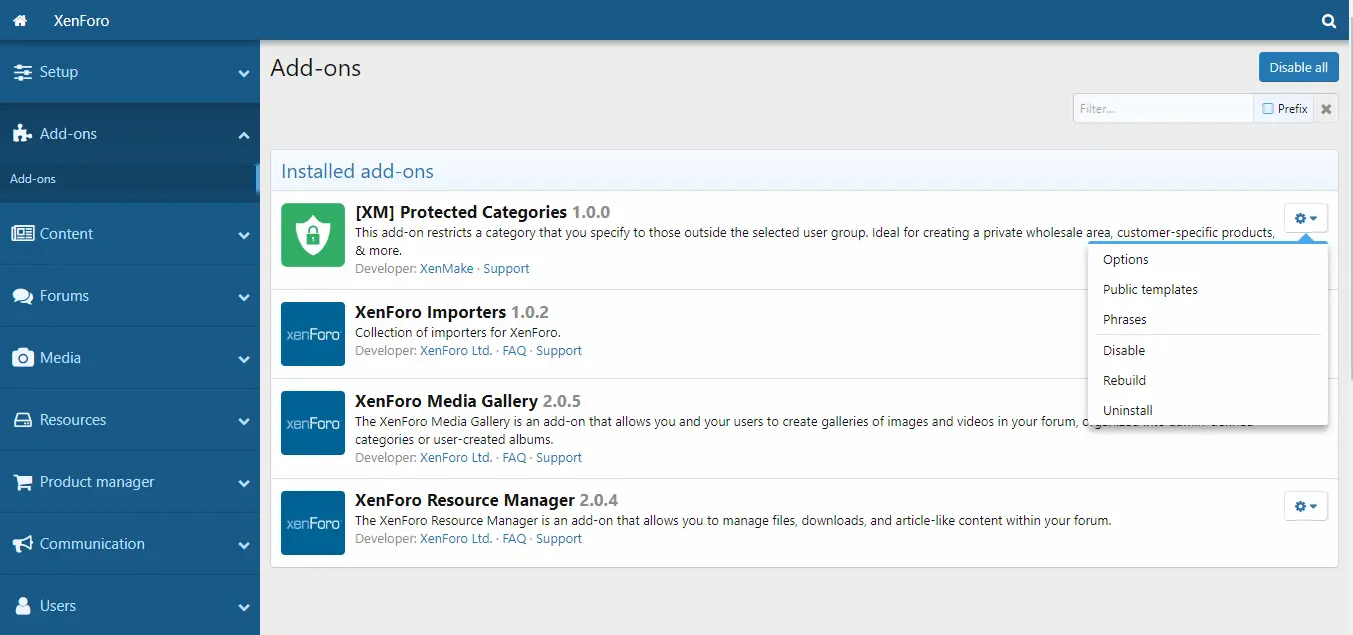This screenshot has width=1353, height=635.
Task: Open the XenMake developer link
Action: (446, 268)
